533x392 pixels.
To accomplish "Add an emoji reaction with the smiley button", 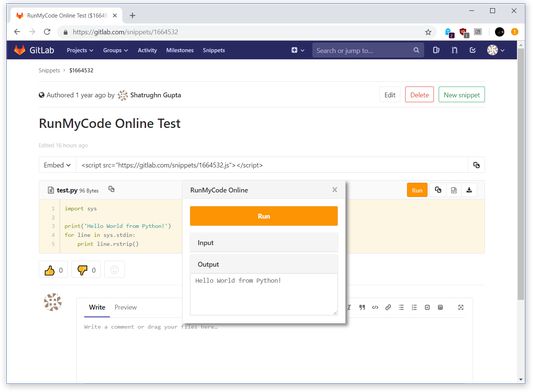I will 115,270.
